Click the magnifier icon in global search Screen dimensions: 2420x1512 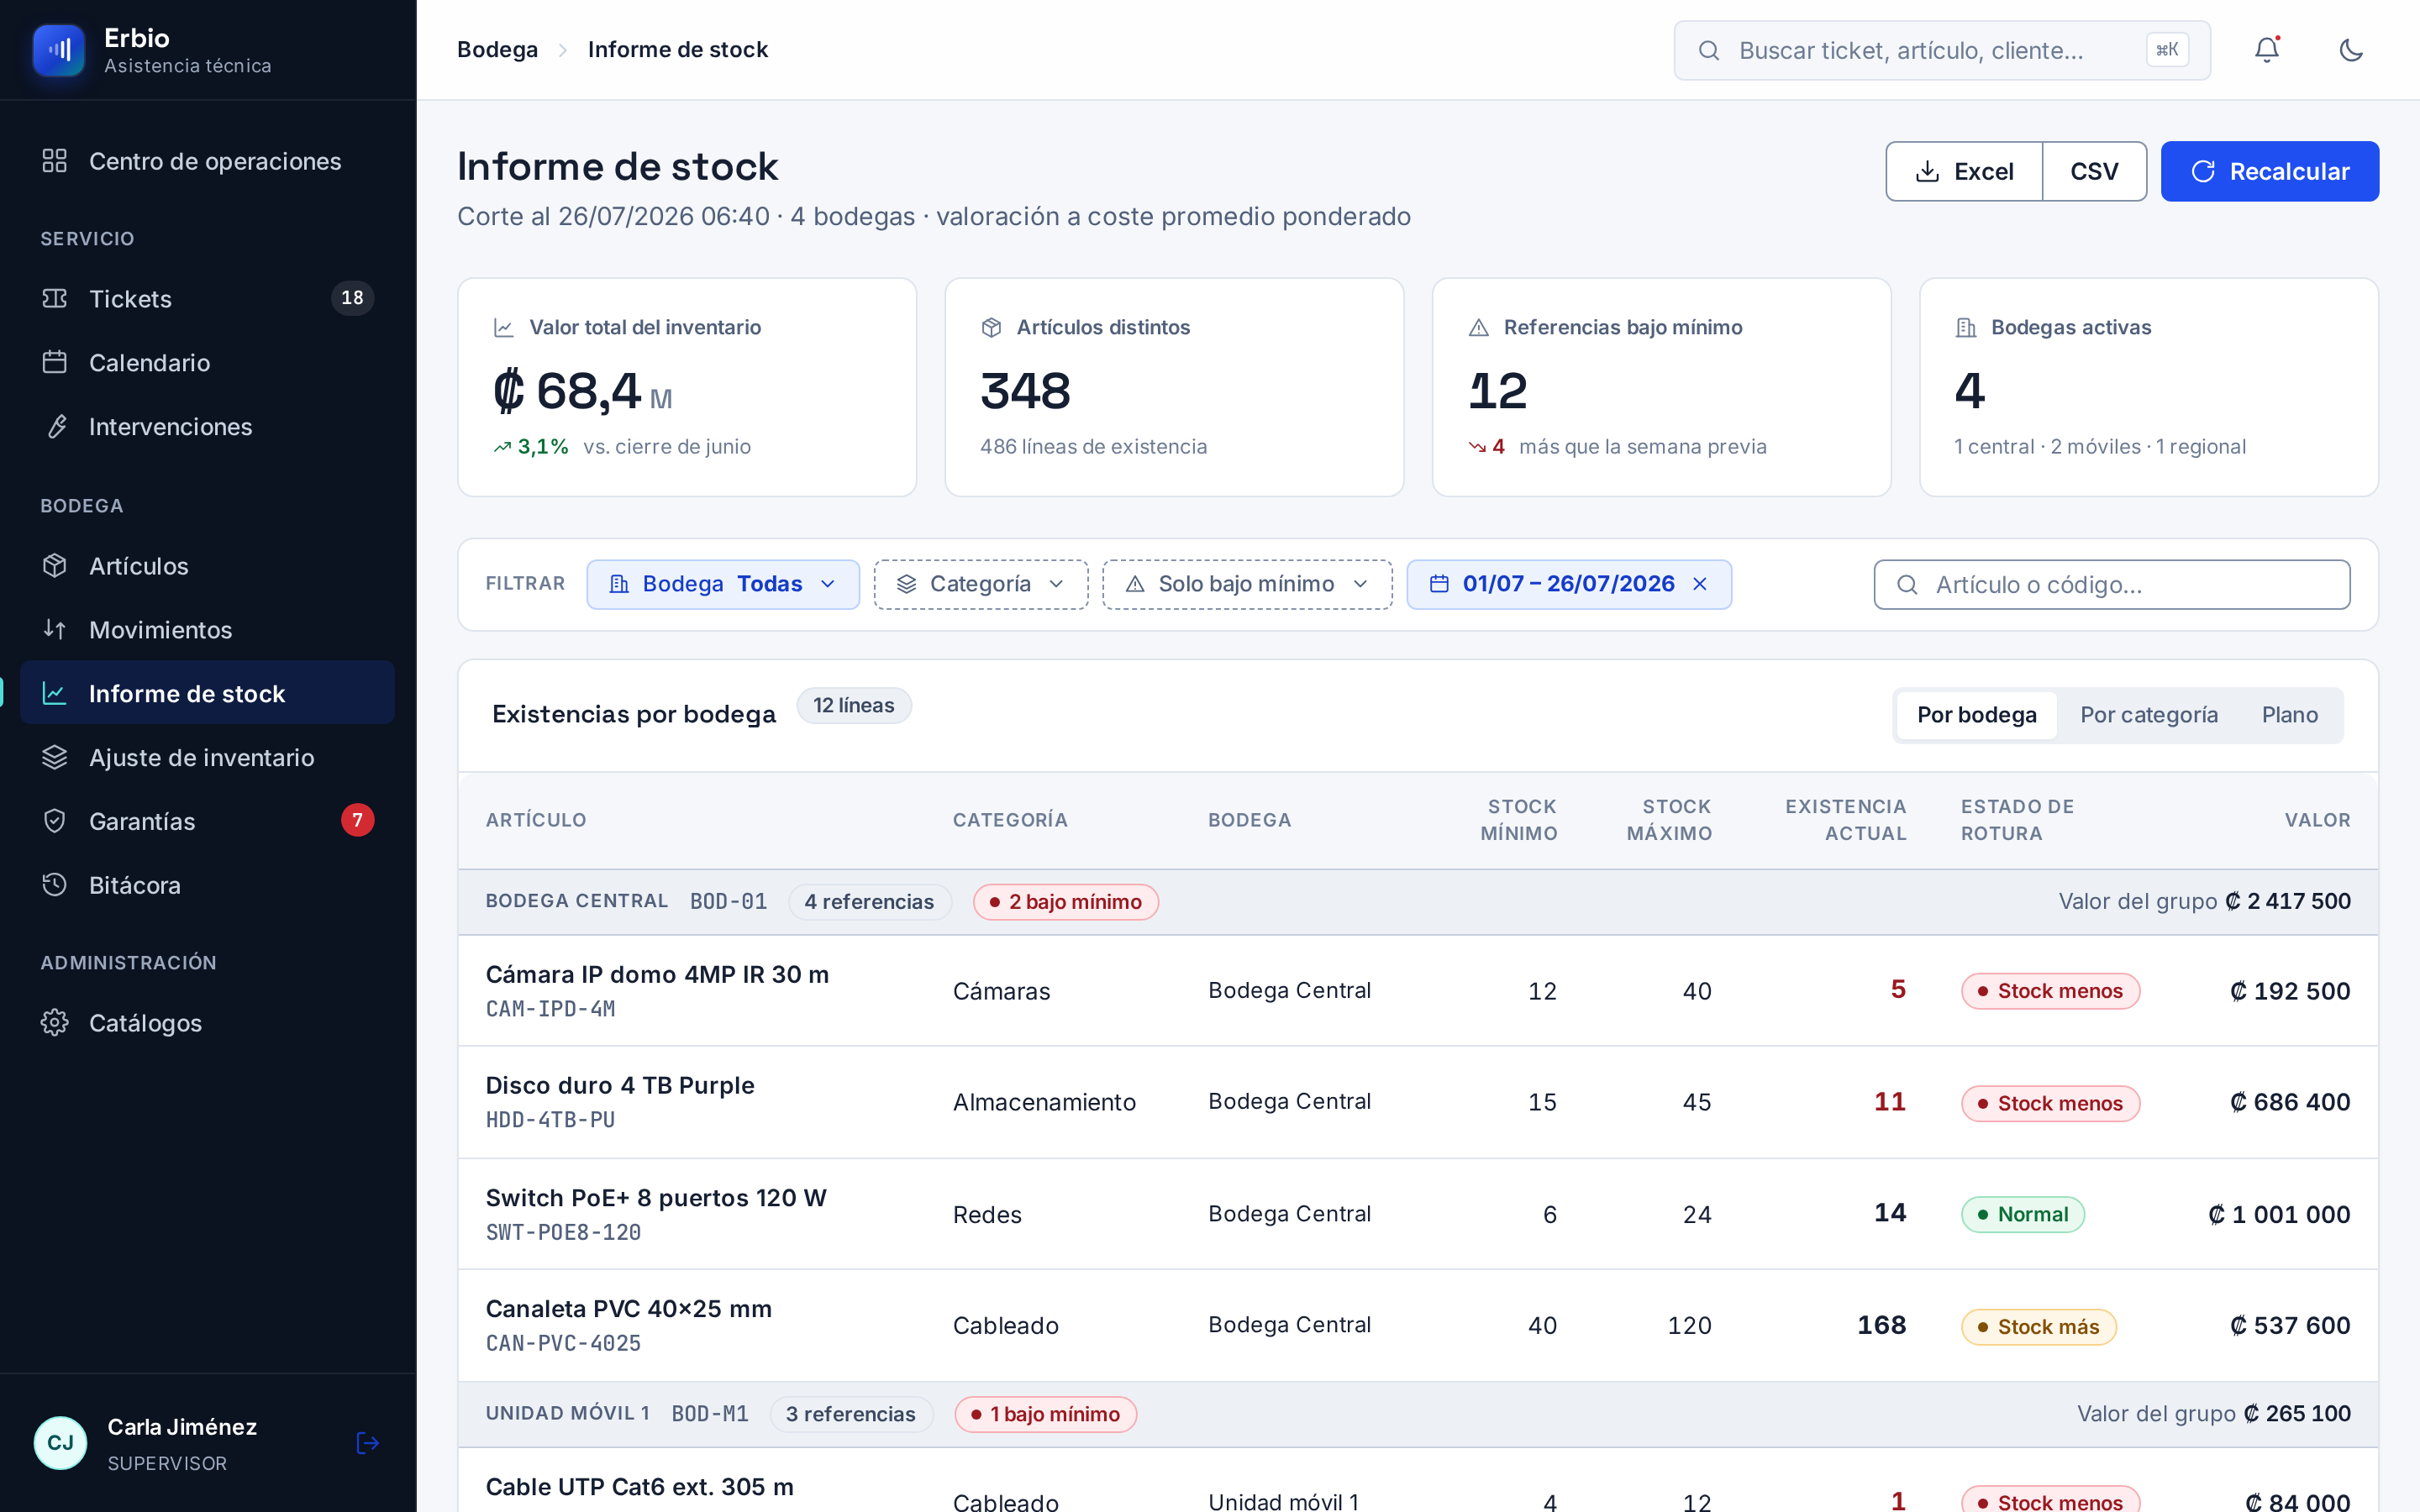click(1709, 50)
